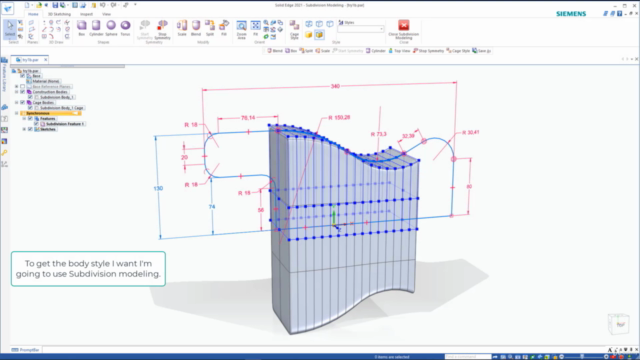Close the try1b.par document tab
Screen dimensions: 640x360
(45, 60)
